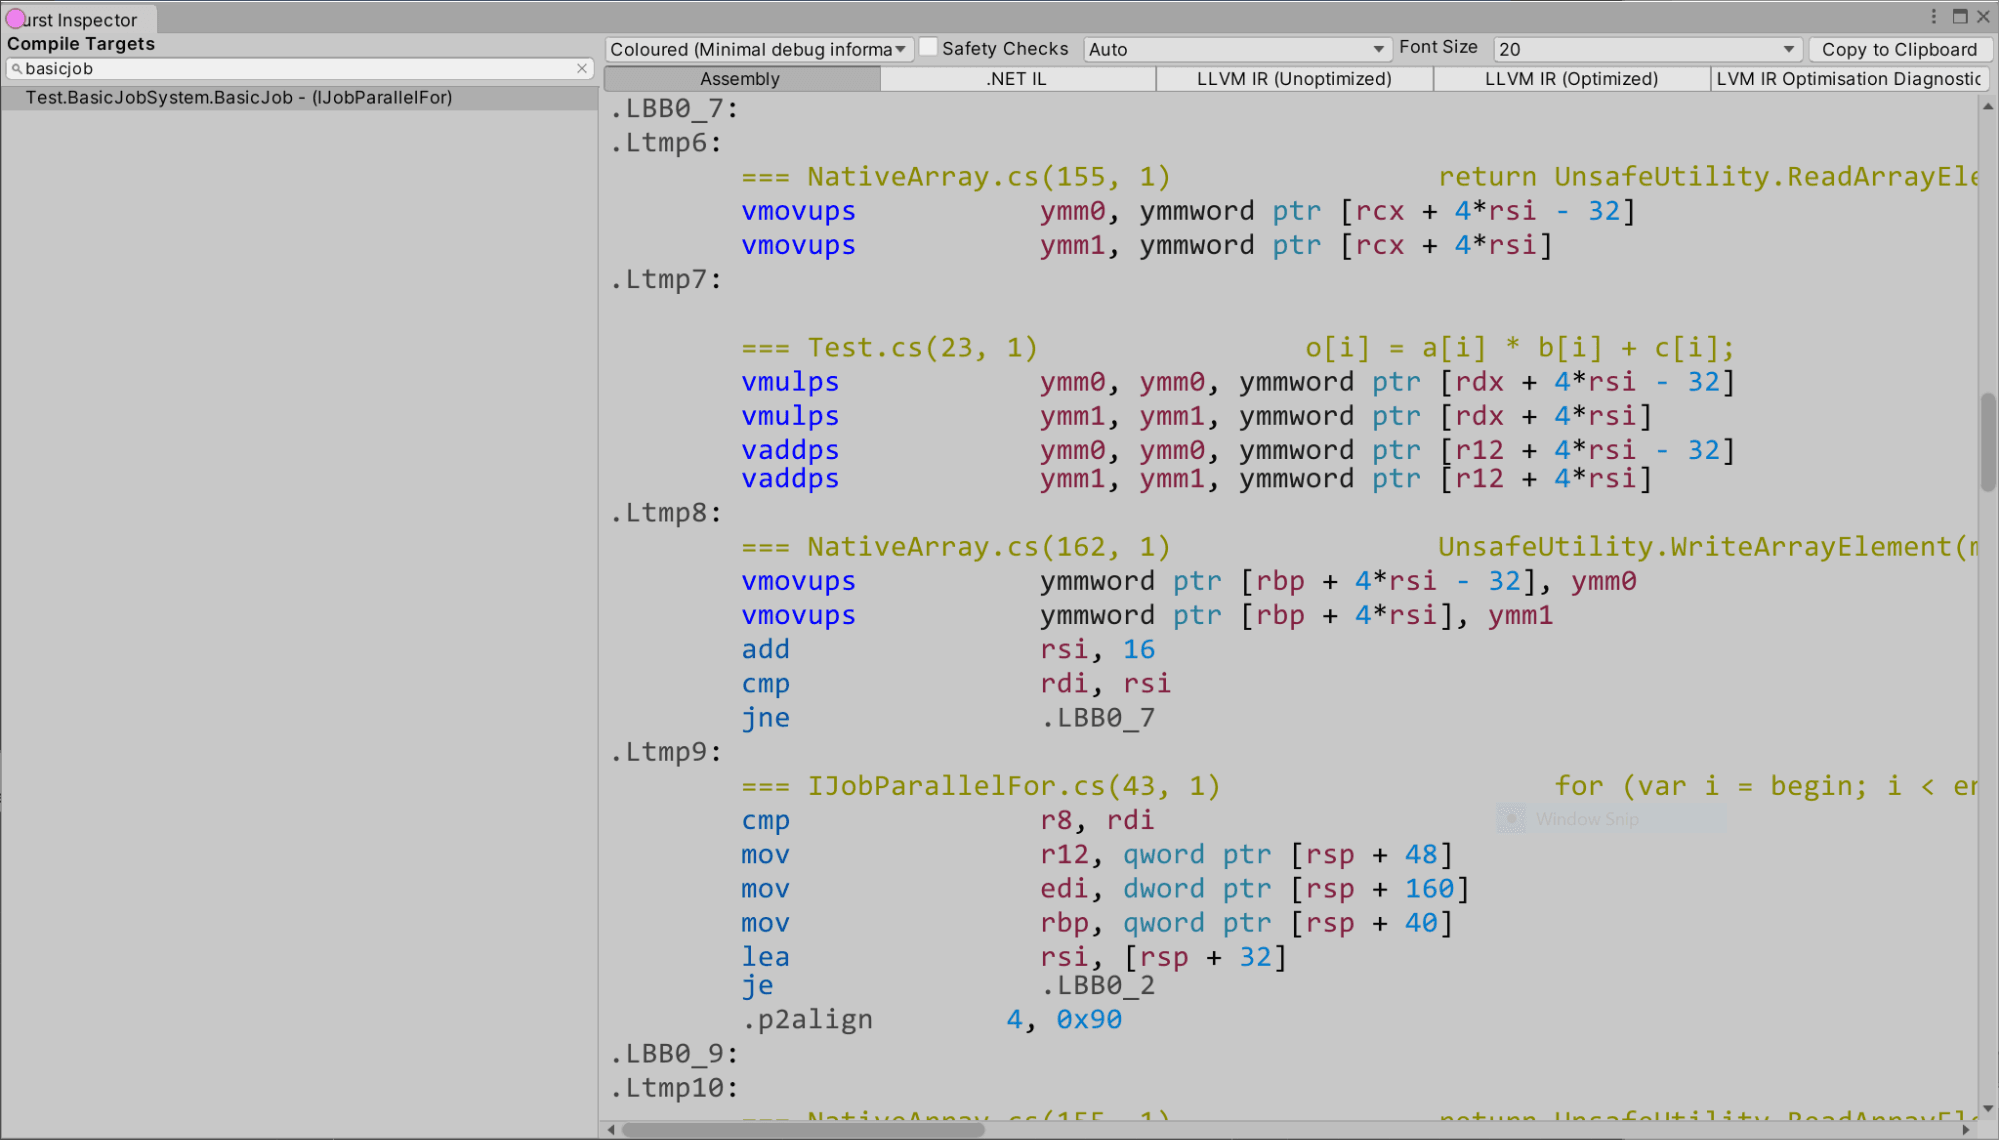Open the Font Size dropdown
Screen dimensions: 1999x1140
[x=1647, y=49]
